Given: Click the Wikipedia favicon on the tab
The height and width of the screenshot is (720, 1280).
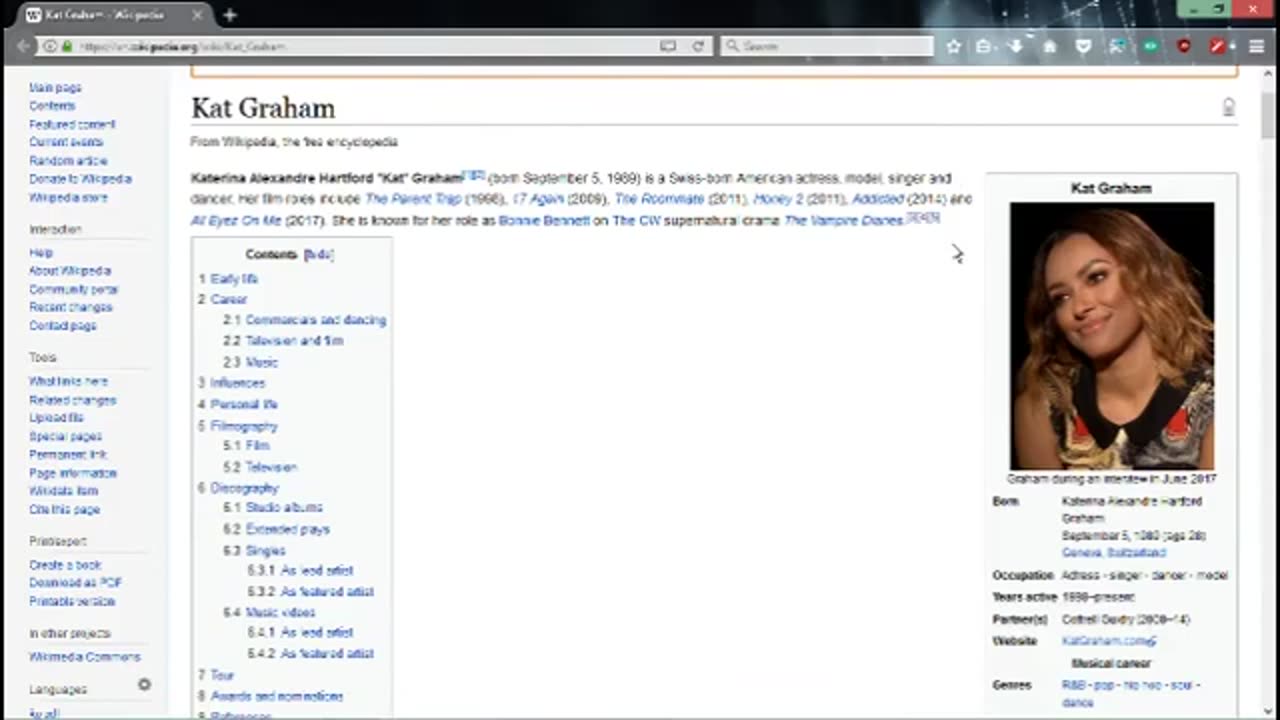Looking at the screenshot, I should 34,15.
